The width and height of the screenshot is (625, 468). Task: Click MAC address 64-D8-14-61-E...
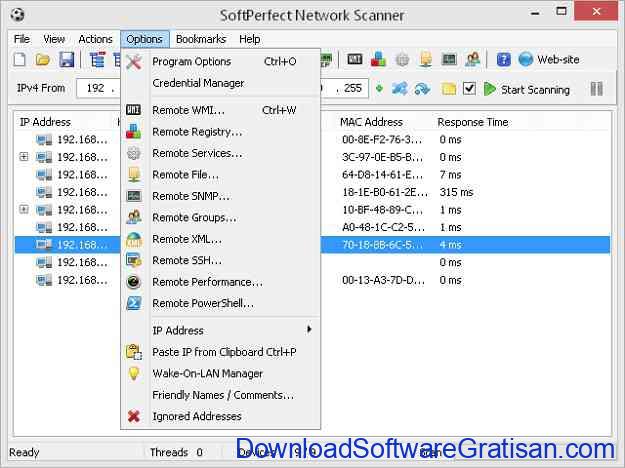coord(382,175)
